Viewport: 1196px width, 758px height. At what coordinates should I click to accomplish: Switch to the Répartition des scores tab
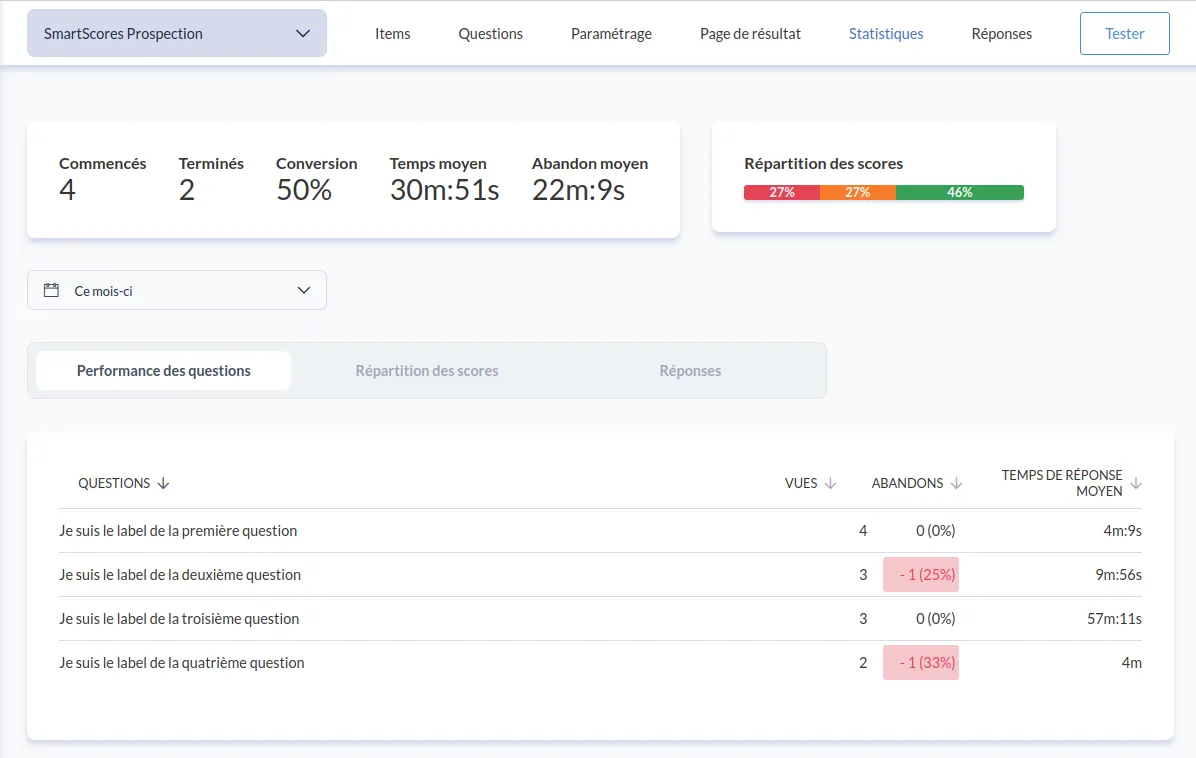click(427, 370)
